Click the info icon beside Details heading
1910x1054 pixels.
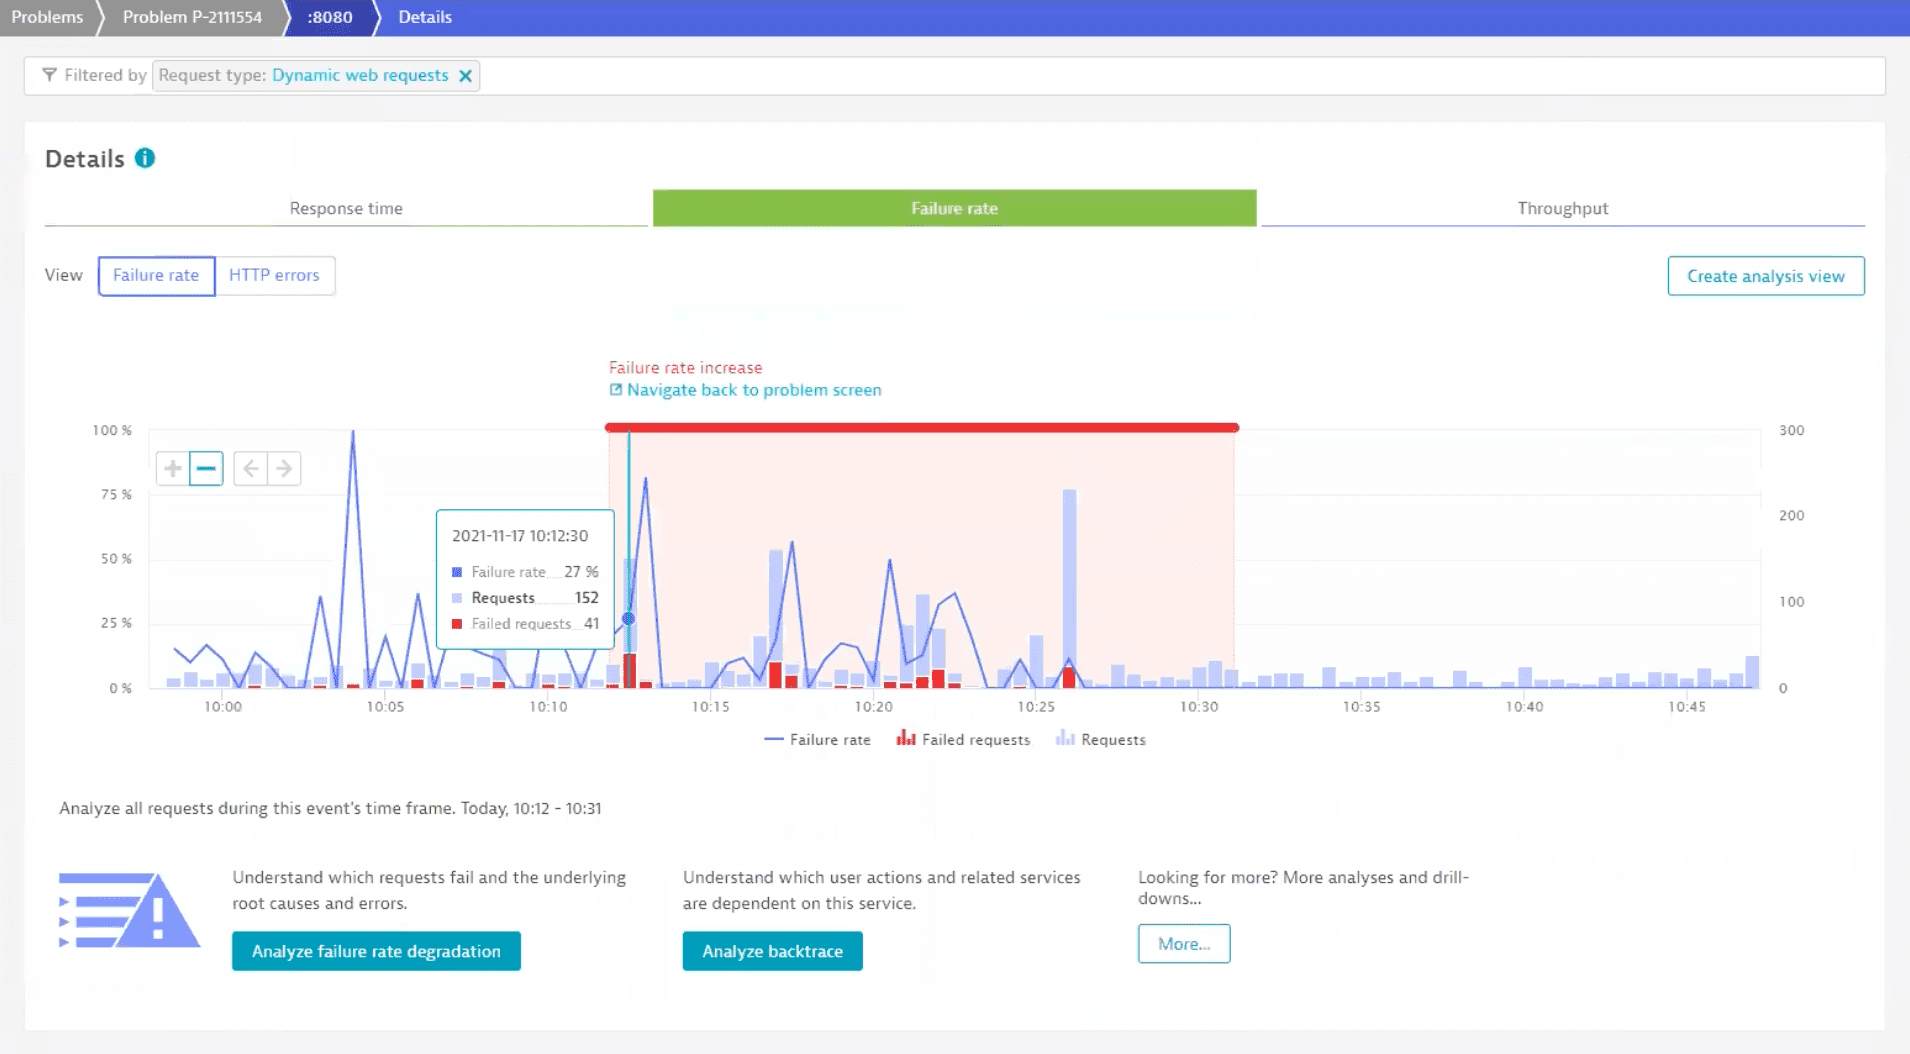click(145, 159)
